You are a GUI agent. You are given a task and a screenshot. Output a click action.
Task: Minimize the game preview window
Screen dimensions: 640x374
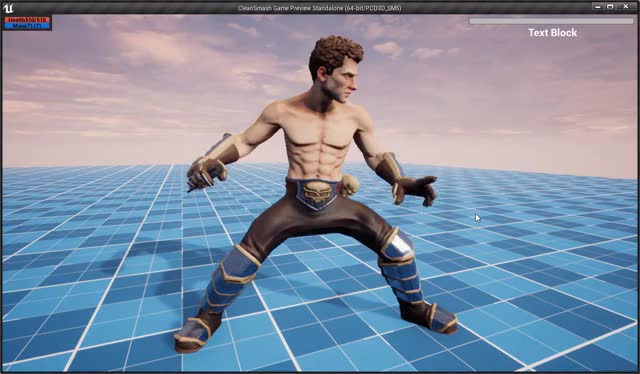598,7
